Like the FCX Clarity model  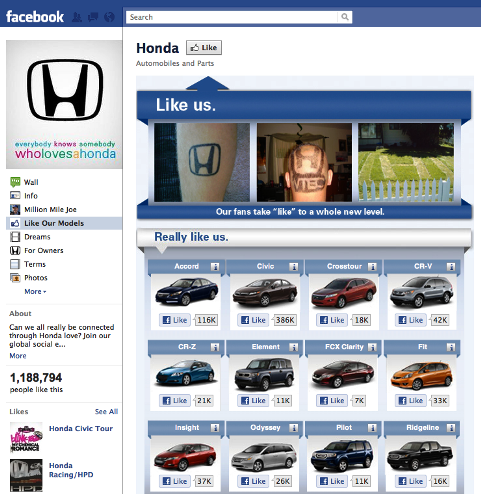[332, 401]
